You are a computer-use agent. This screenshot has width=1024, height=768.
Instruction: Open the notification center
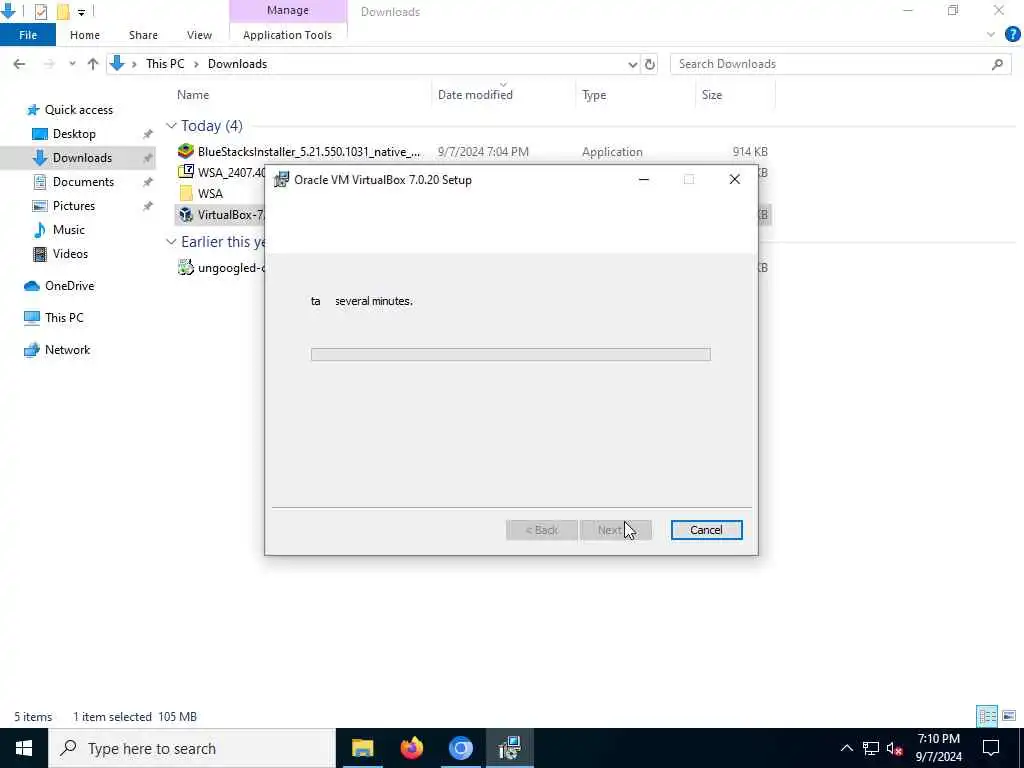(x=991, y=748)
